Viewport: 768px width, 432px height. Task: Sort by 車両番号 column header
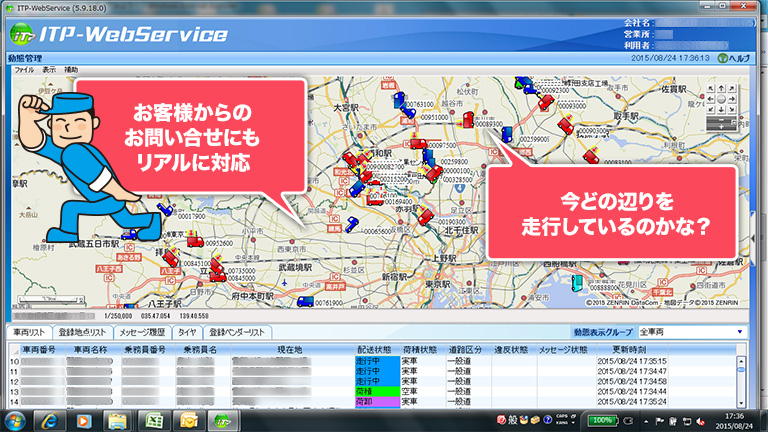pos(39,350)
